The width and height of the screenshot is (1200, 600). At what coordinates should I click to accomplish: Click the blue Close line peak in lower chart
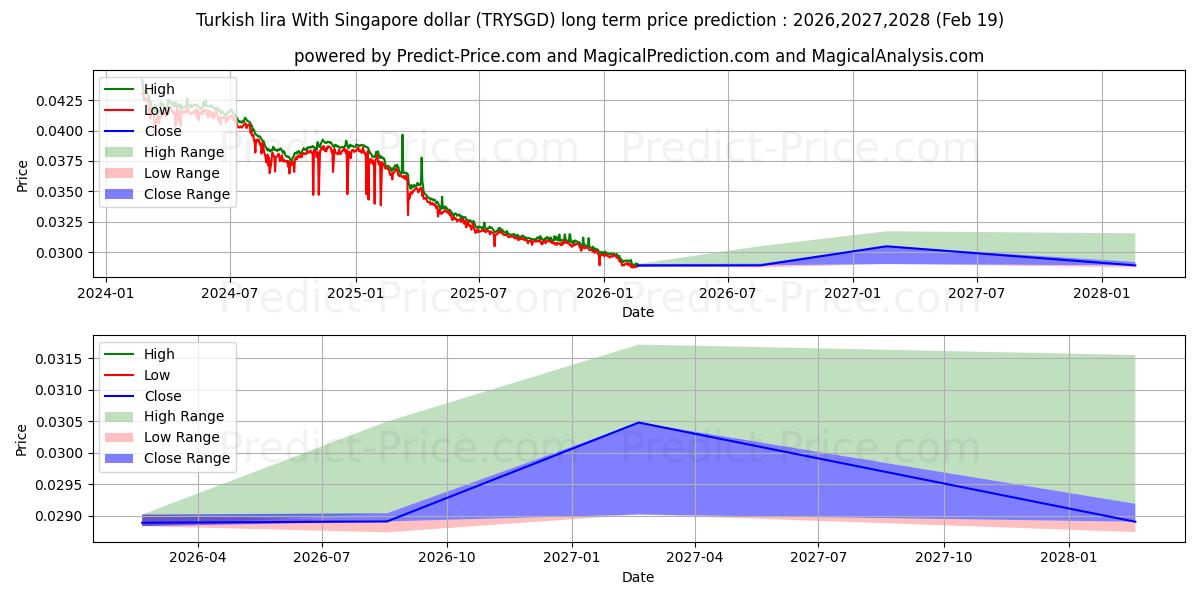coord(638,422)
